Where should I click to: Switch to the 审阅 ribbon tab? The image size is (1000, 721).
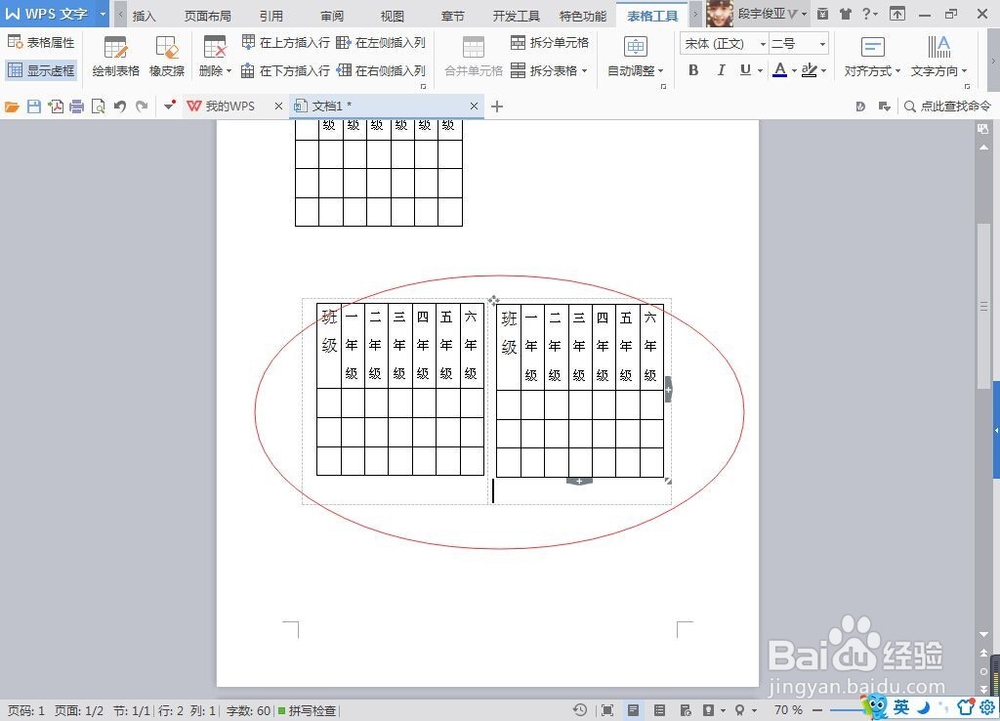point(332,16)
